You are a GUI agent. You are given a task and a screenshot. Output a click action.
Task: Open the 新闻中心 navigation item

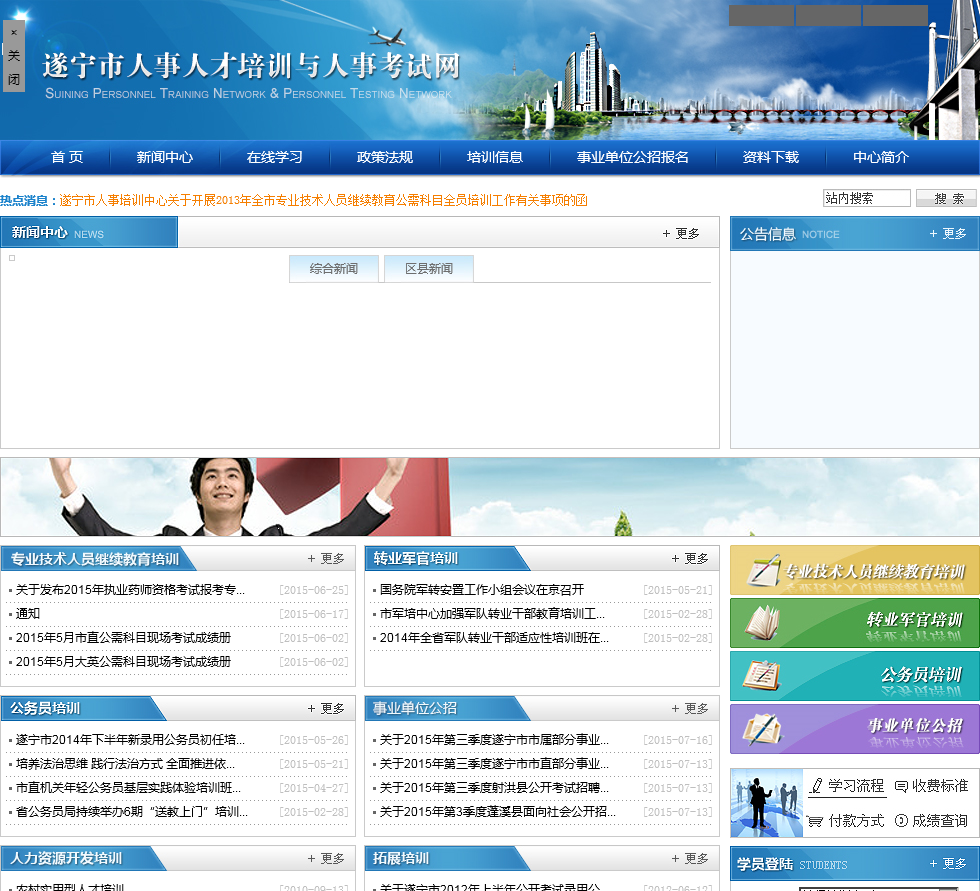164,157
